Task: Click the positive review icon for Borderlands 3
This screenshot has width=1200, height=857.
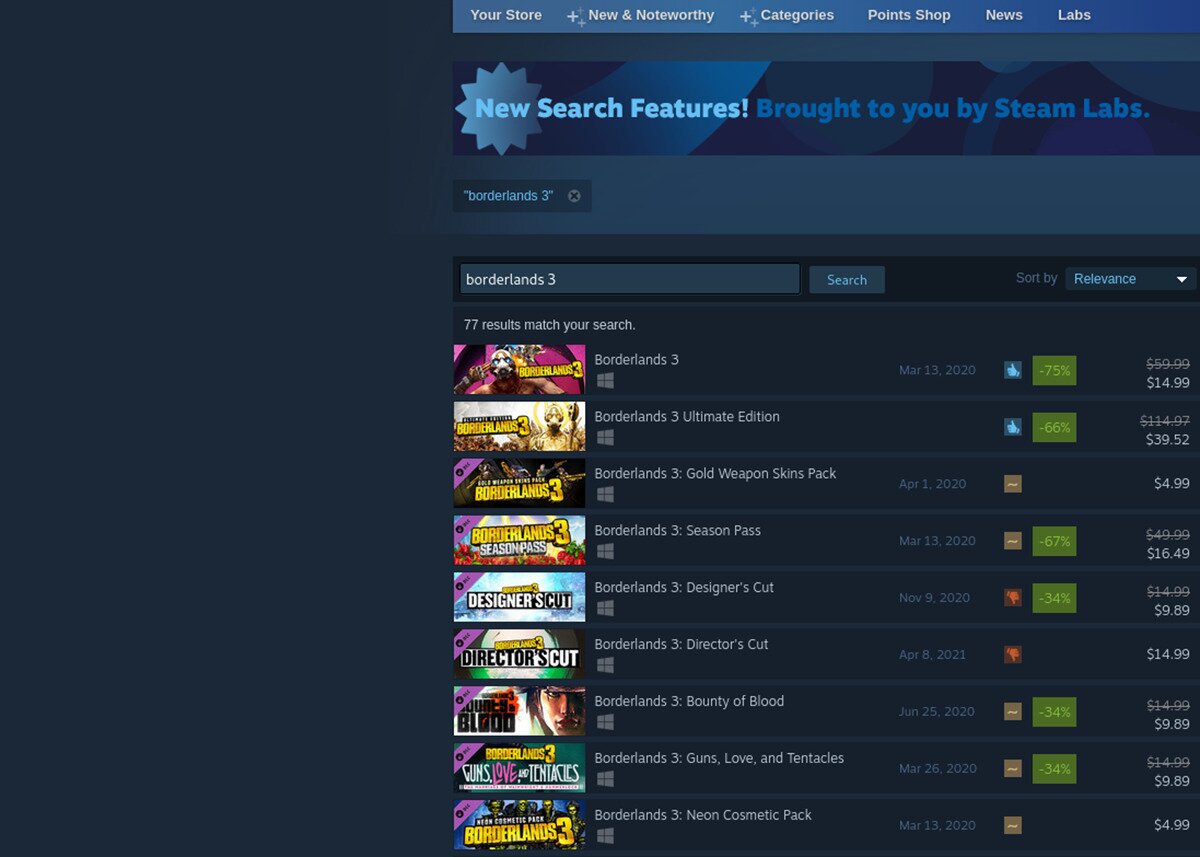Action: point(1013,370)
